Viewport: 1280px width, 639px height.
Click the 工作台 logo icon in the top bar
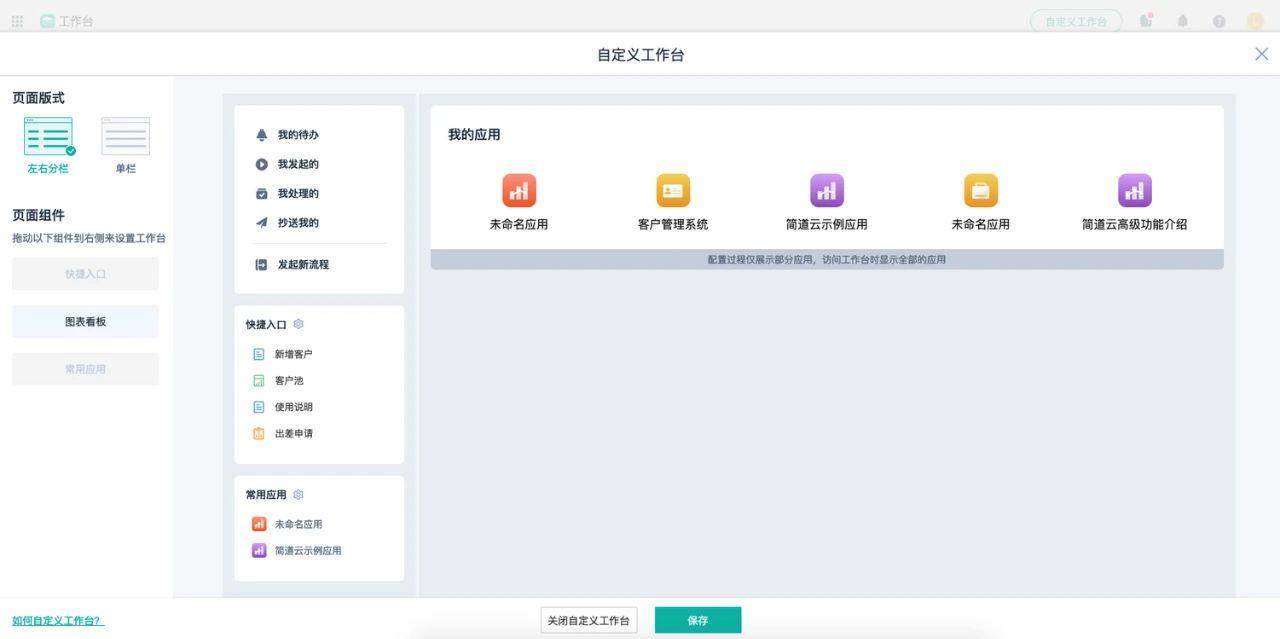47,21
